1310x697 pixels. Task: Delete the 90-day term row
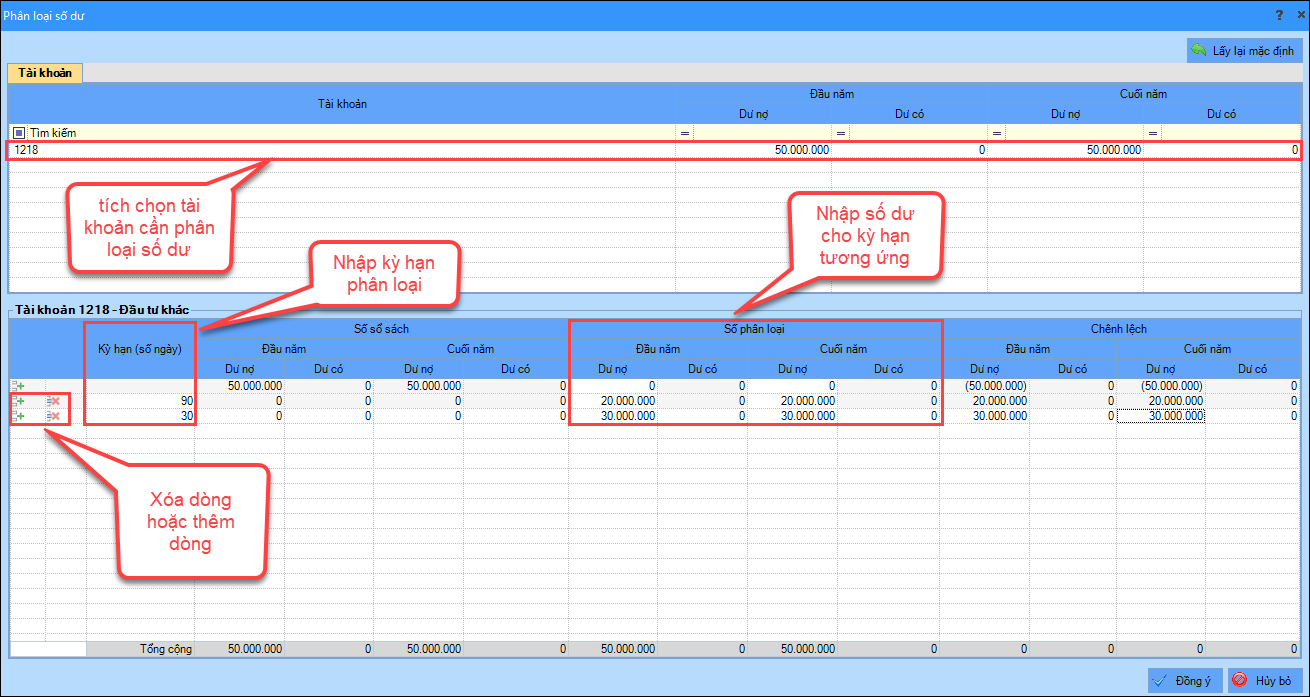(54, 401)
